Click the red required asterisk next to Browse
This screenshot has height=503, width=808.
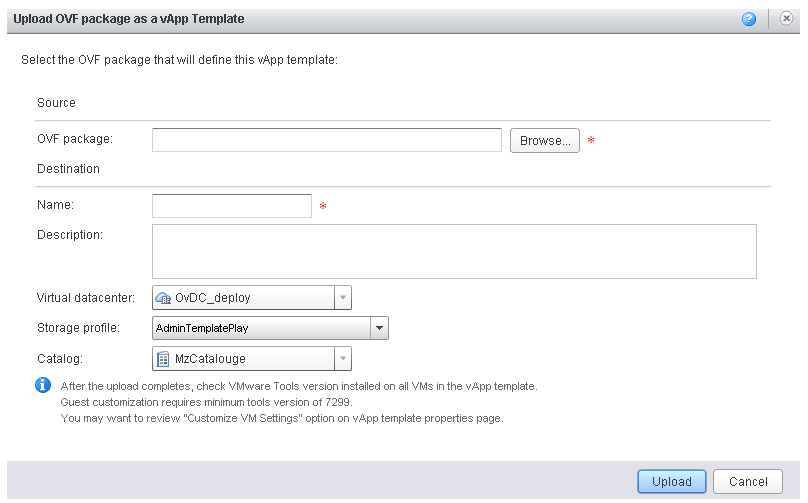click(x=591, y=140)
